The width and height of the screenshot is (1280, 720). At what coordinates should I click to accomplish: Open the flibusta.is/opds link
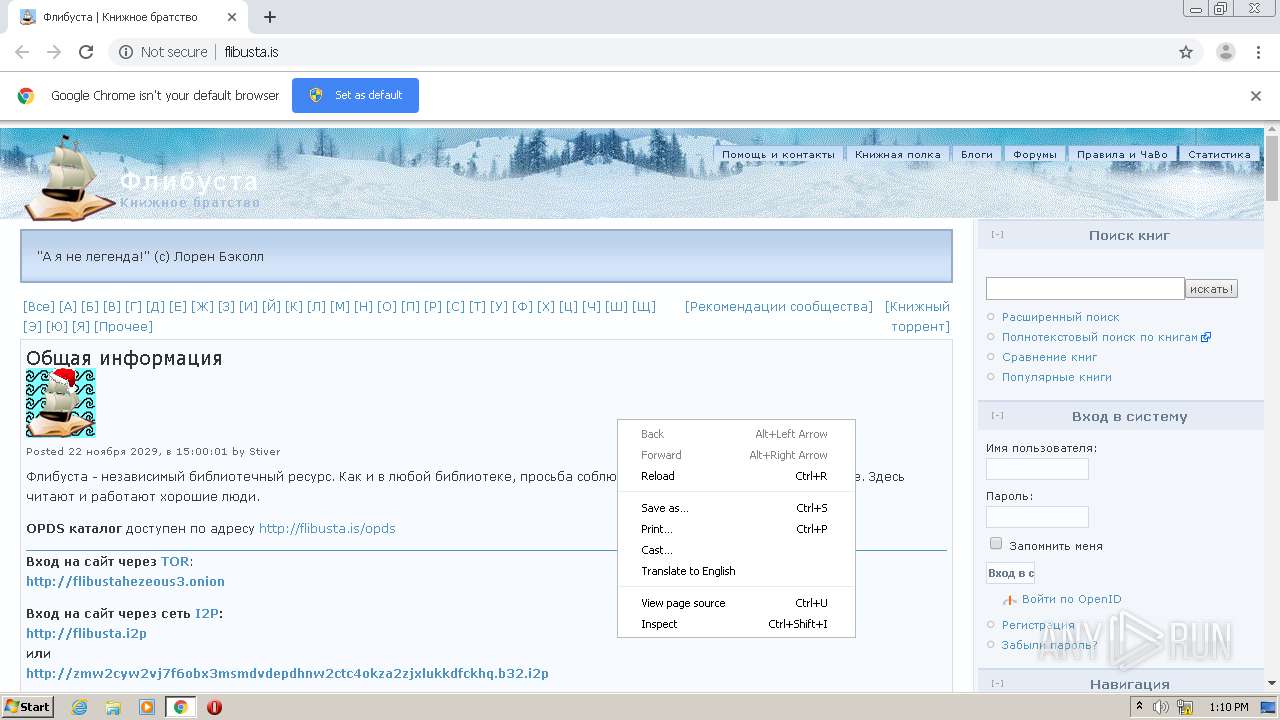(x=327, y=529)
